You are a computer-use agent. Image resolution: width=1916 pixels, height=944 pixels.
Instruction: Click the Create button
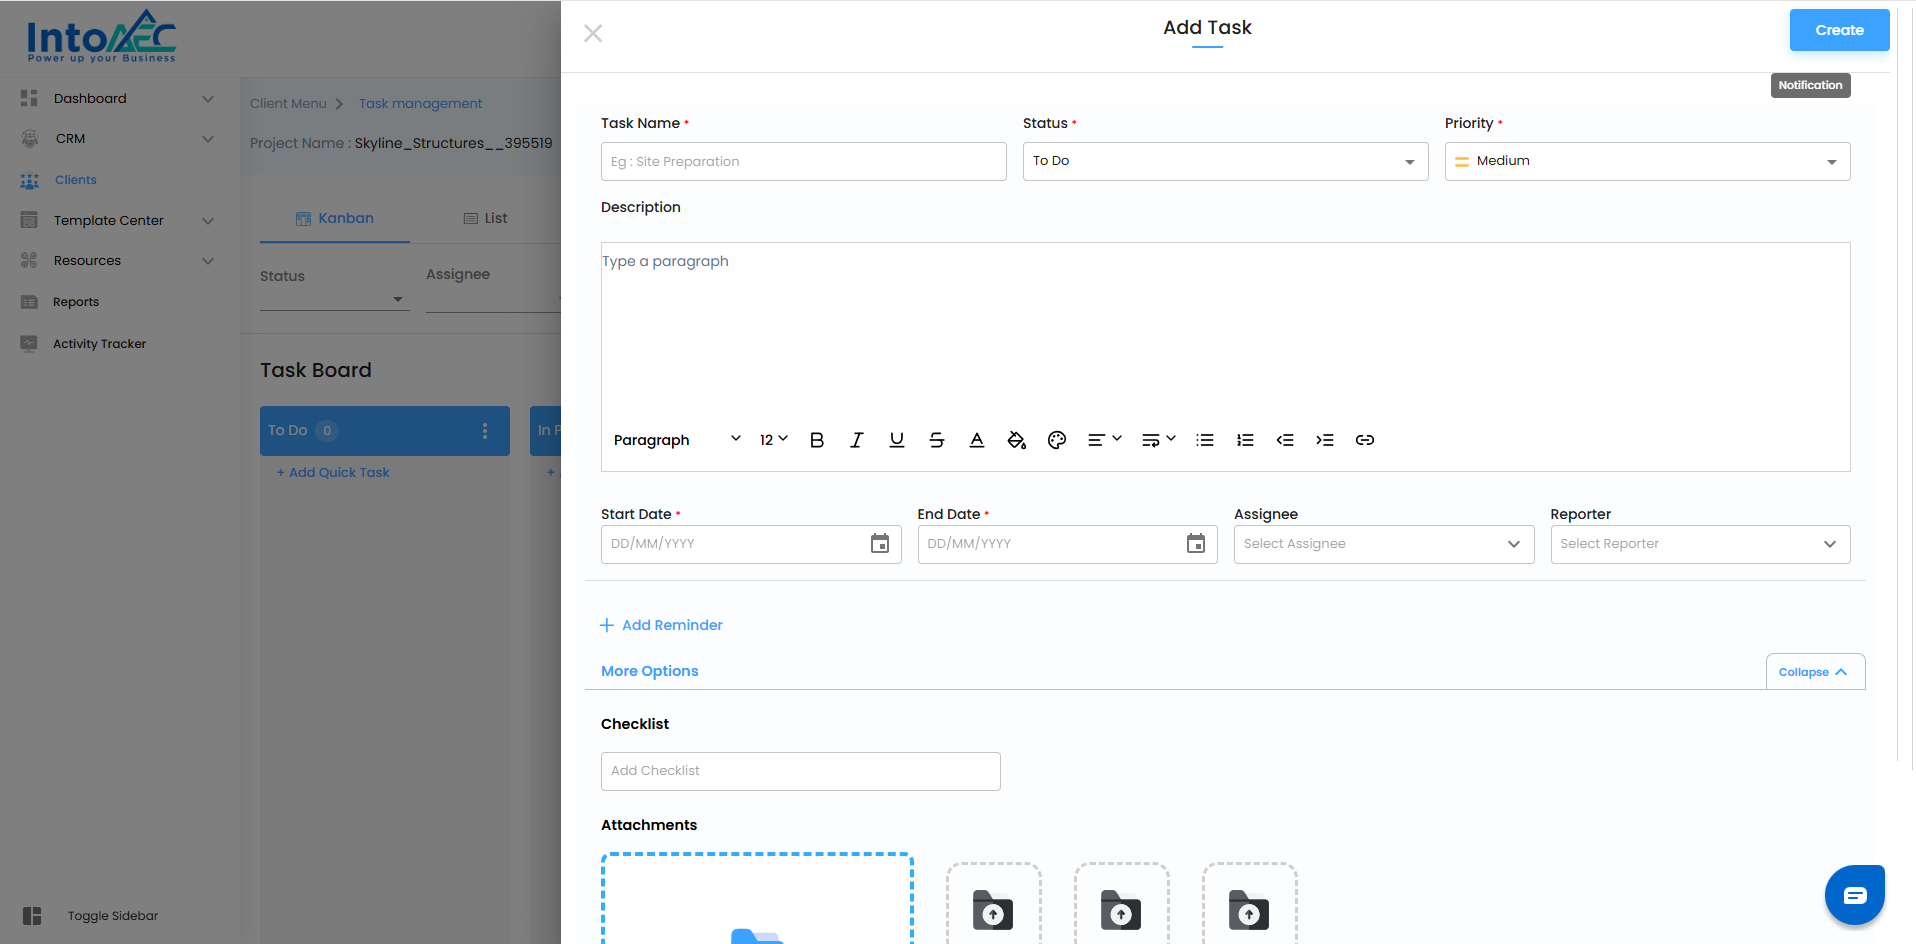[x=1839, y=30]
